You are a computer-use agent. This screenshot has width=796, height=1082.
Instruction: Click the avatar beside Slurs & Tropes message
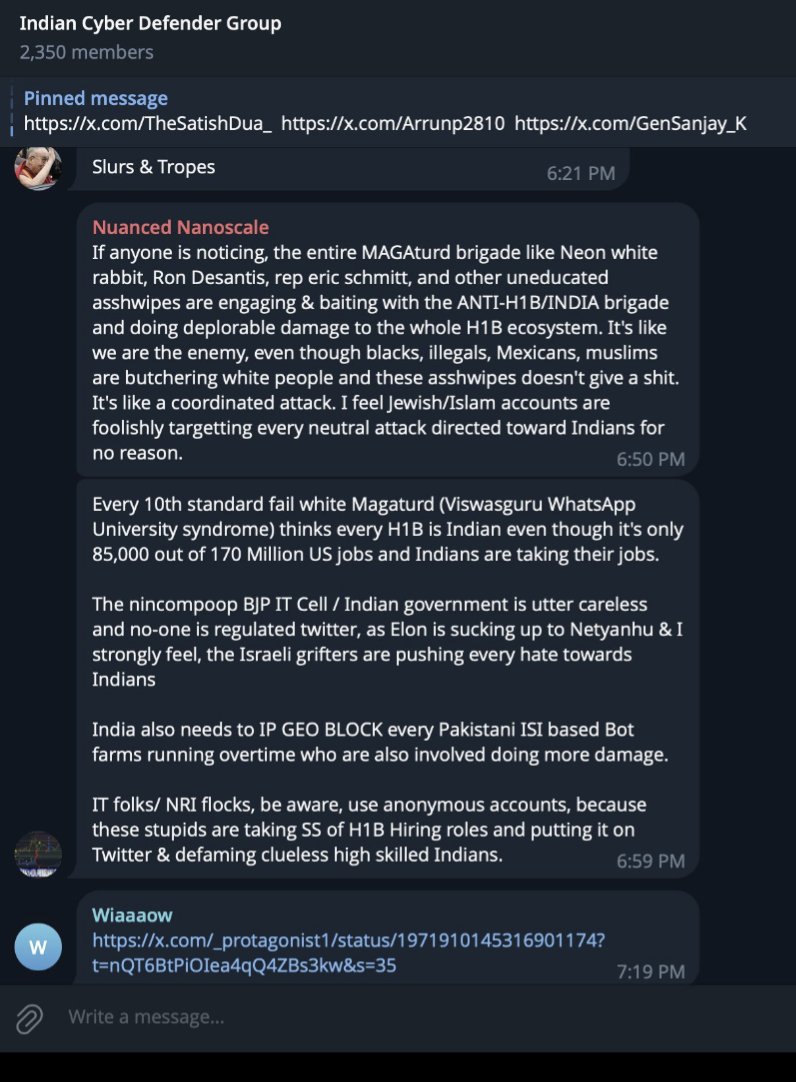[38, 166]
